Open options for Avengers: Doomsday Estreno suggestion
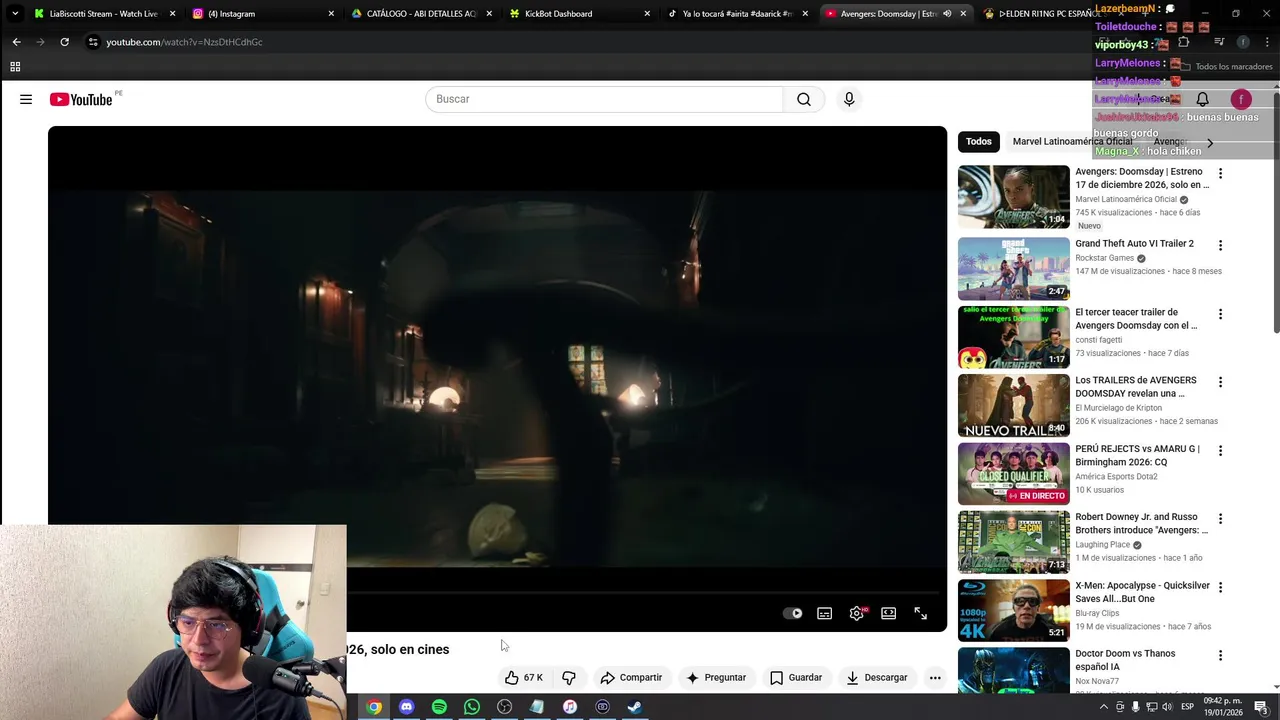 click(1220, 173)
